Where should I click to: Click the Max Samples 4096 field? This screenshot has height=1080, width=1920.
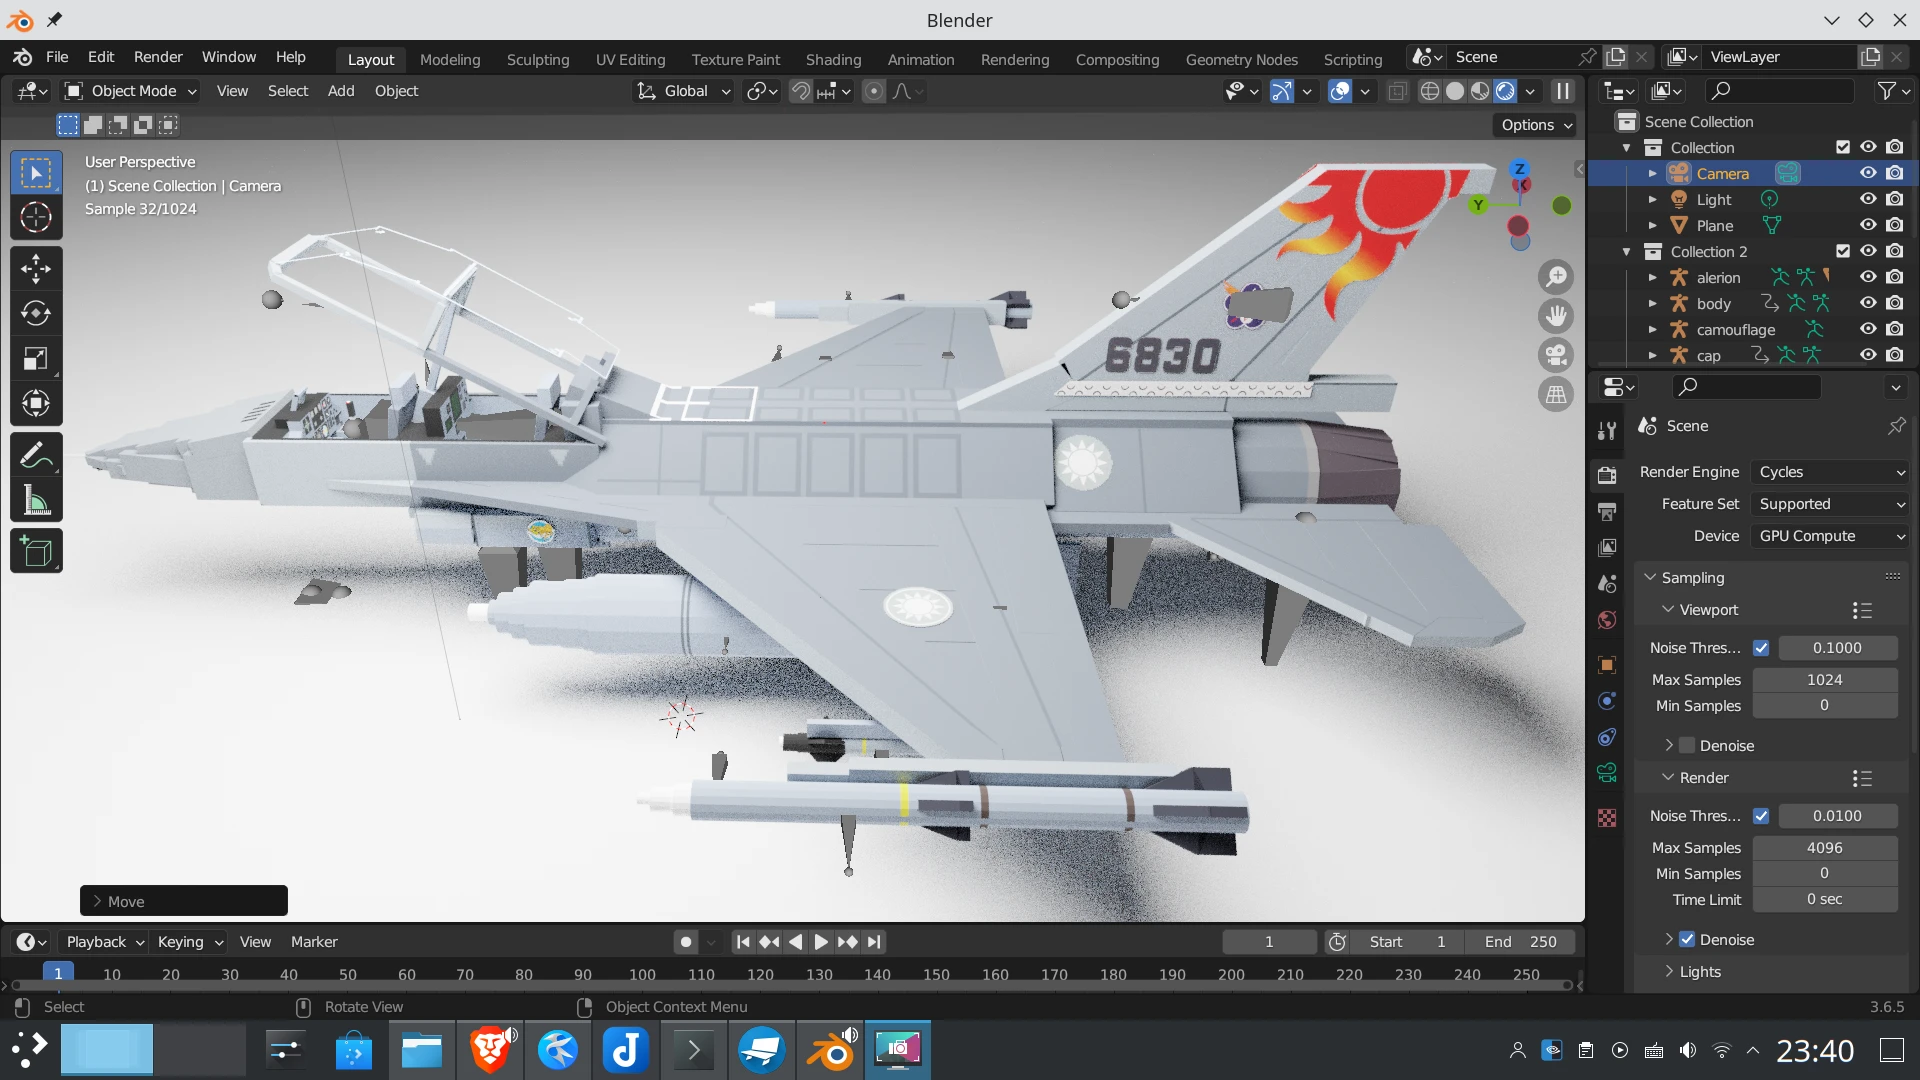click(1824, 847)
